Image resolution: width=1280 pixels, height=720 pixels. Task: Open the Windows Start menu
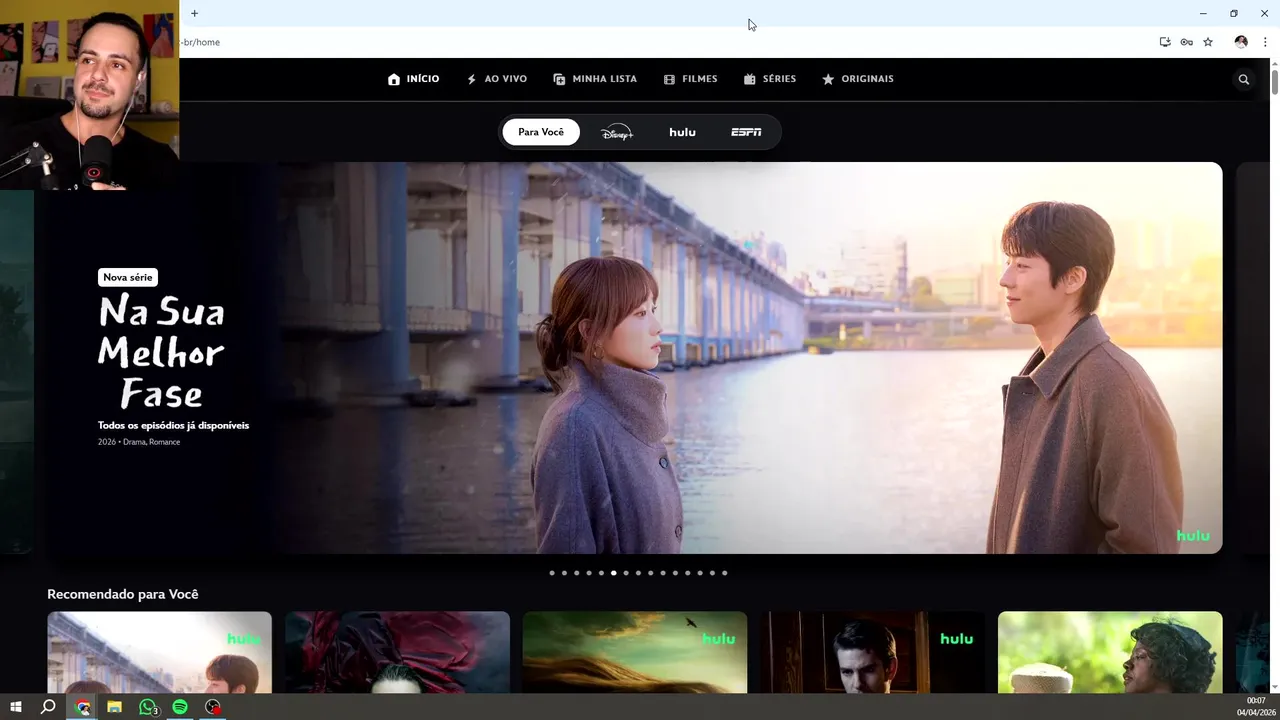click(16, 707)
